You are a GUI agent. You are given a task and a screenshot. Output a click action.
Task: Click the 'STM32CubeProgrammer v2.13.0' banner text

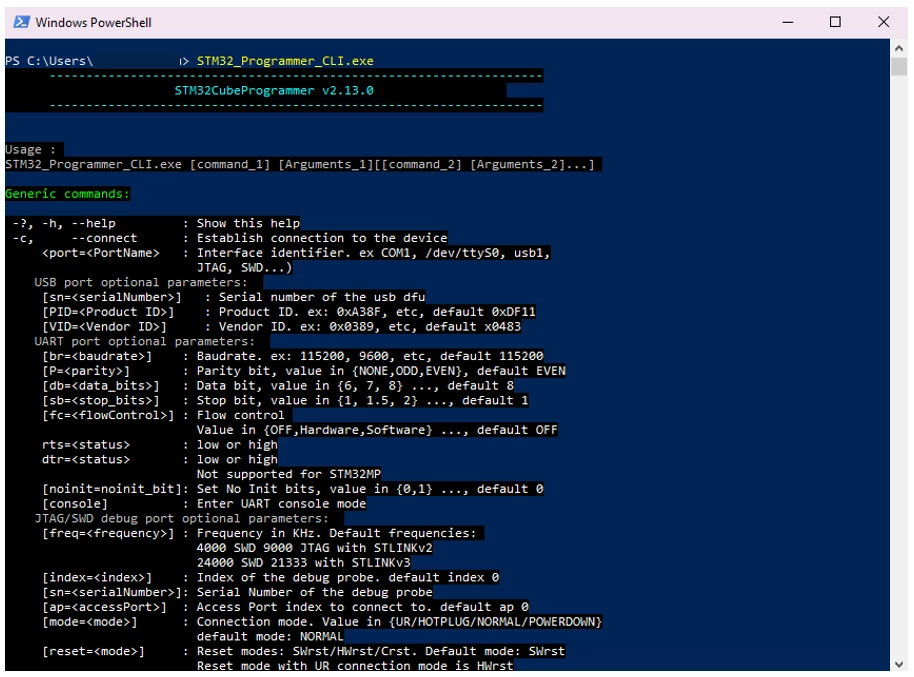click(274, 90)
